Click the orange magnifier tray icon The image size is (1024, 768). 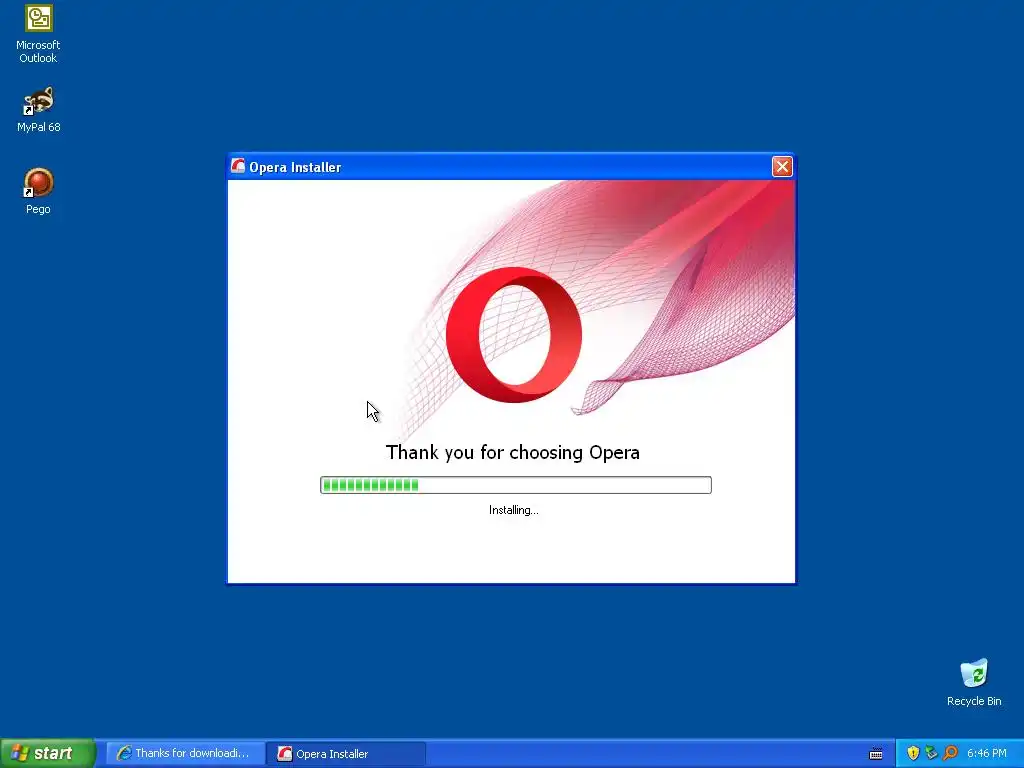pyautogui.click(x=950, y=753)
